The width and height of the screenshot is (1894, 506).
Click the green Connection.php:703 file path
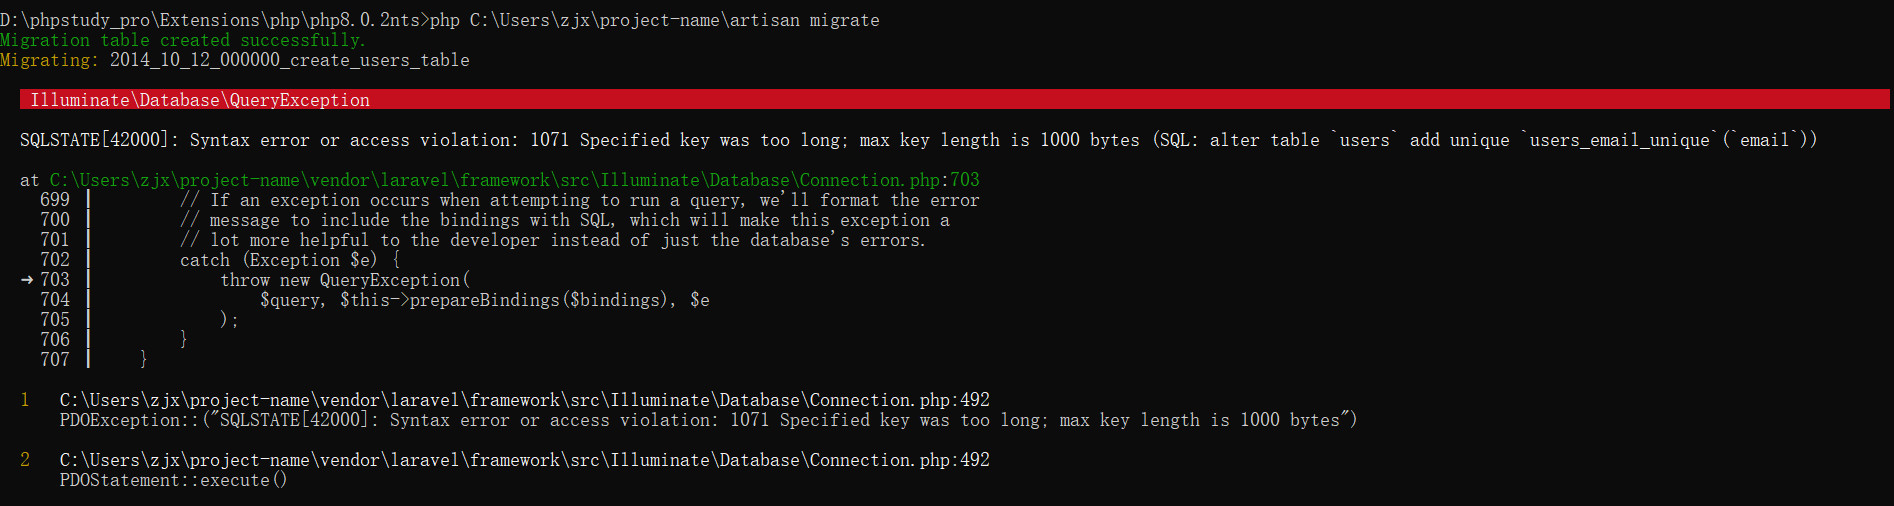(514, 180)
